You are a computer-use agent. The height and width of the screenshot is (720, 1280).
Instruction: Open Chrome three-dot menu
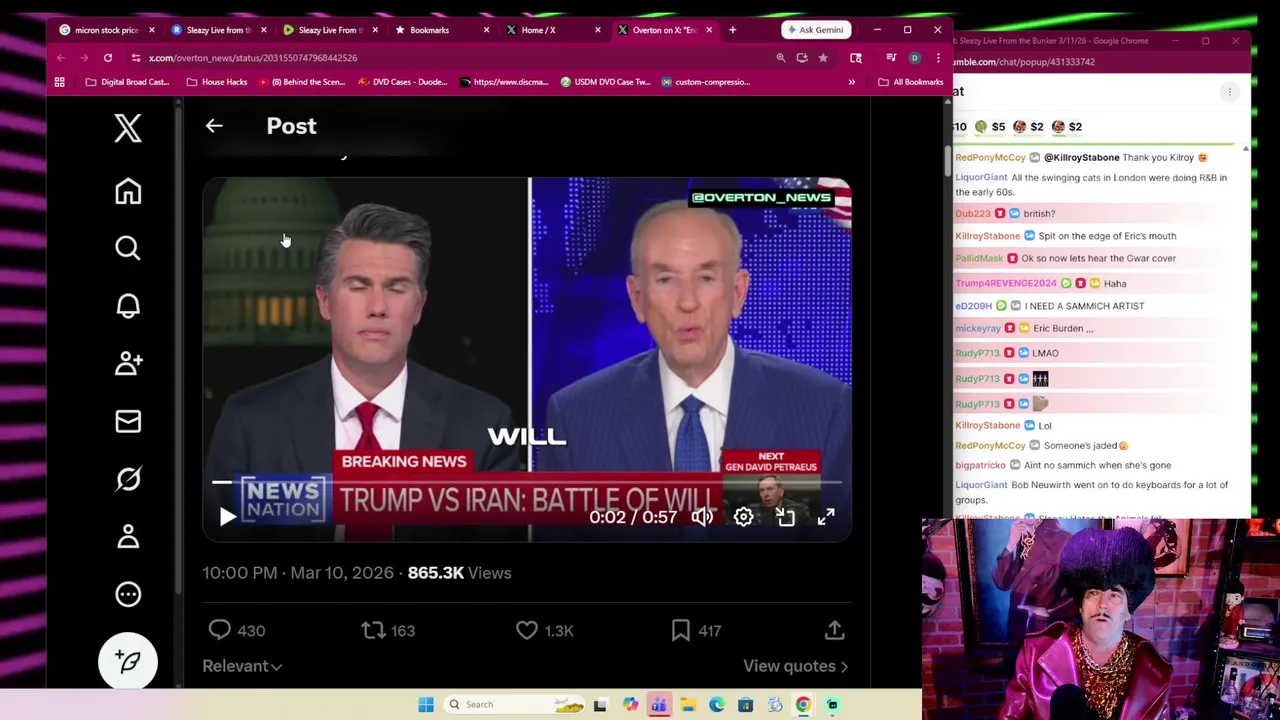pyautogui.click(x=937, y=58)
